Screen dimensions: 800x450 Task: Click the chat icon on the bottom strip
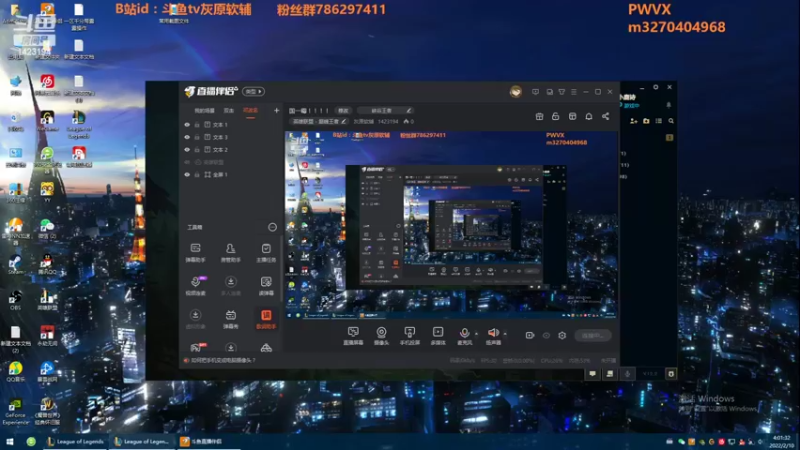[592, 373]
